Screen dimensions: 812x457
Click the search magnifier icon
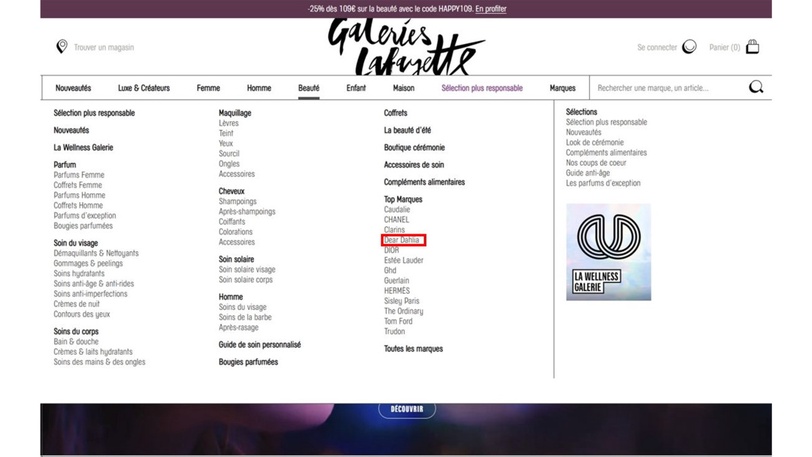click(756, 87)
